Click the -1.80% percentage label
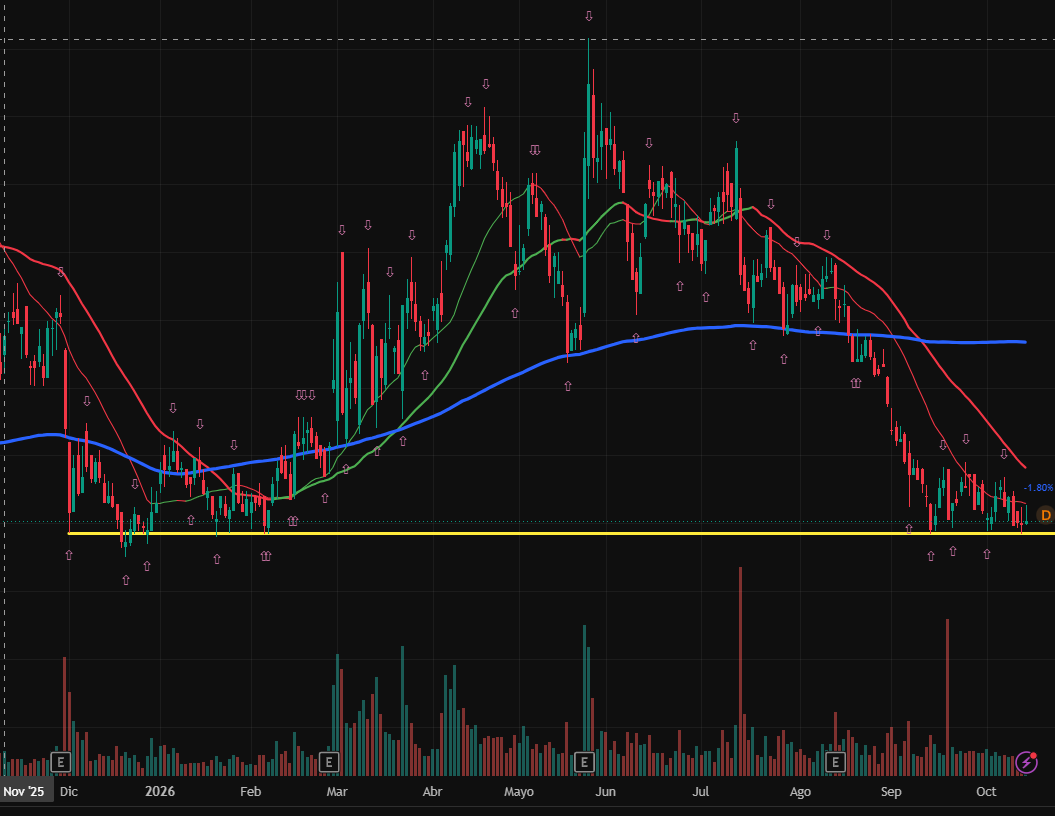The height and width of the screenshot is (816, 1055). [1039, 488]
